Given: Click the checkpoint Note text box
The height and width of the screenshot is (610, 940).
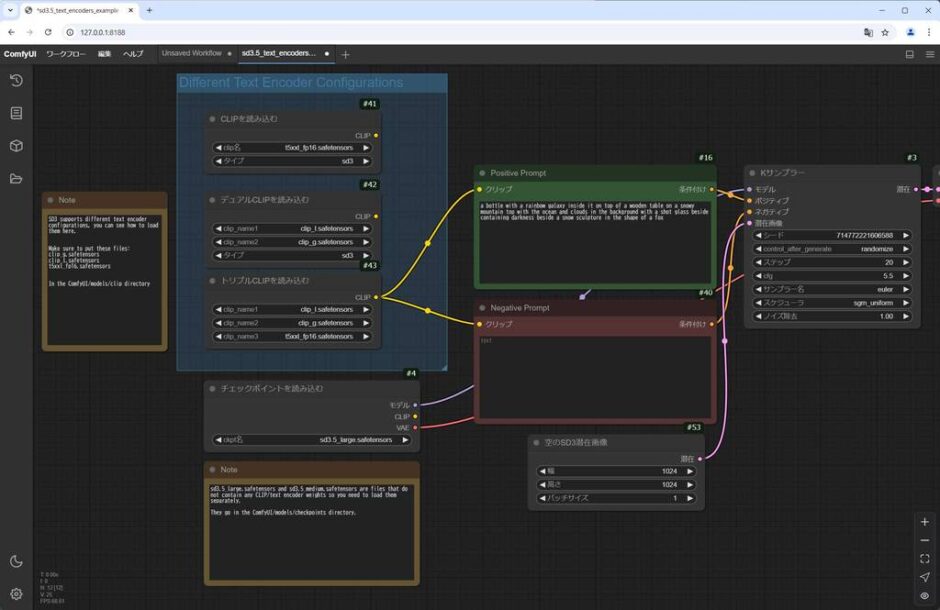Looking at the screenshot, I should pyautogui.click(x=311, y=532).
